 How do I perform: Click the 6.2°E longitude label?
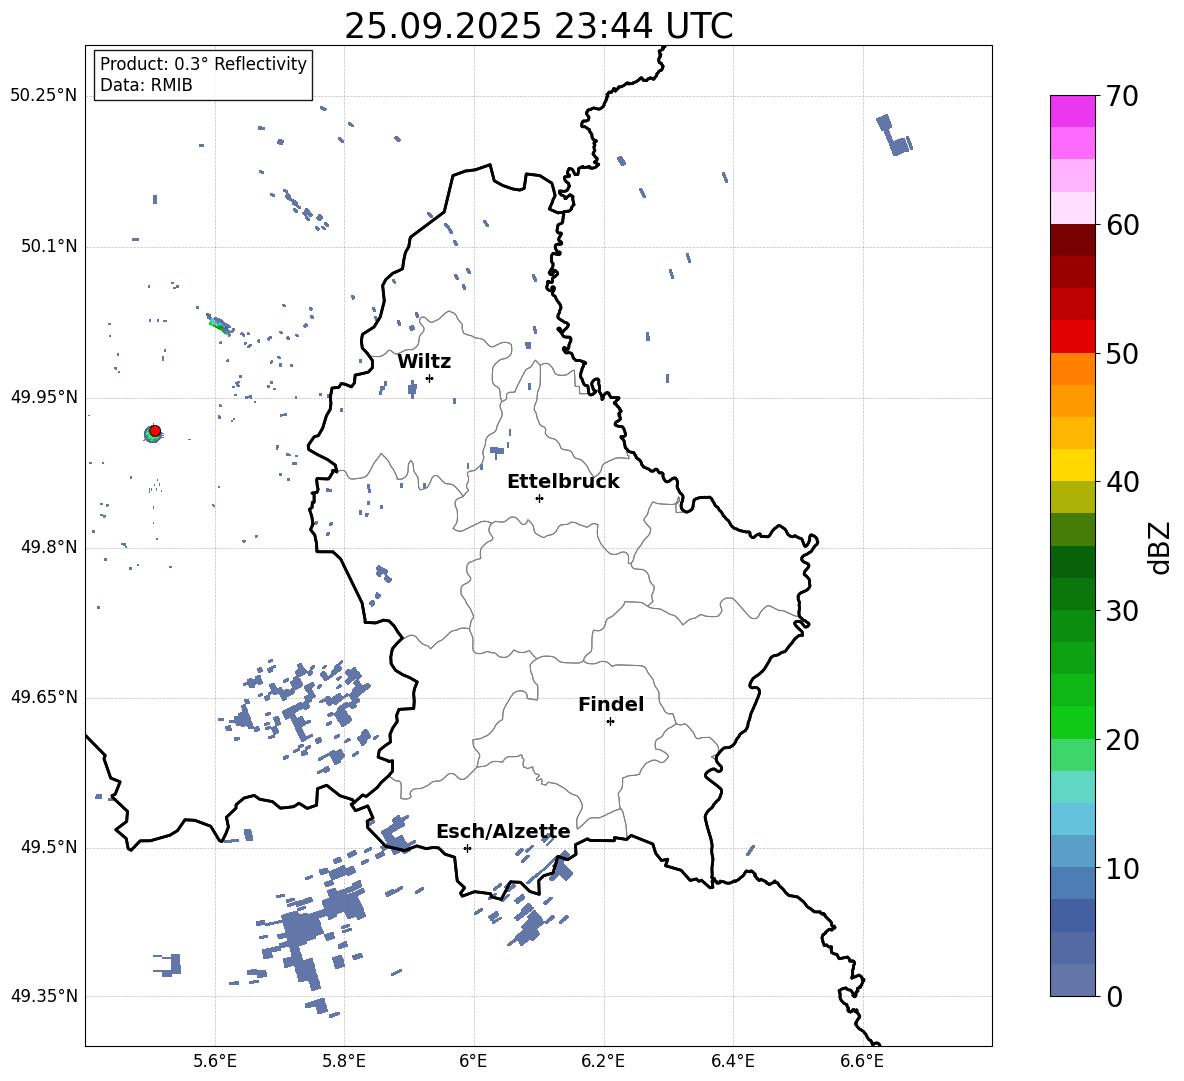click(x=603, y=1061)
